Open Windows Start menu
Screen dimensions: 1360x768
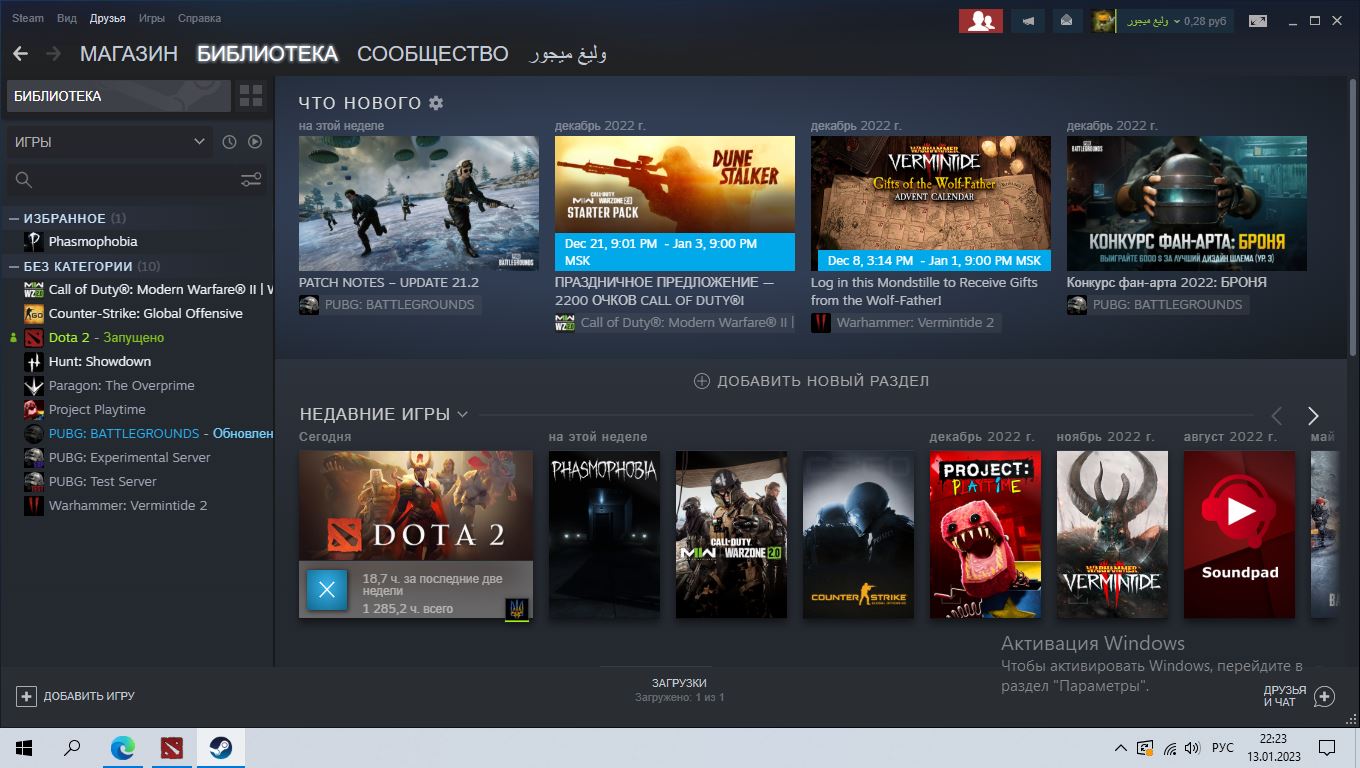(x=24, y=748)
